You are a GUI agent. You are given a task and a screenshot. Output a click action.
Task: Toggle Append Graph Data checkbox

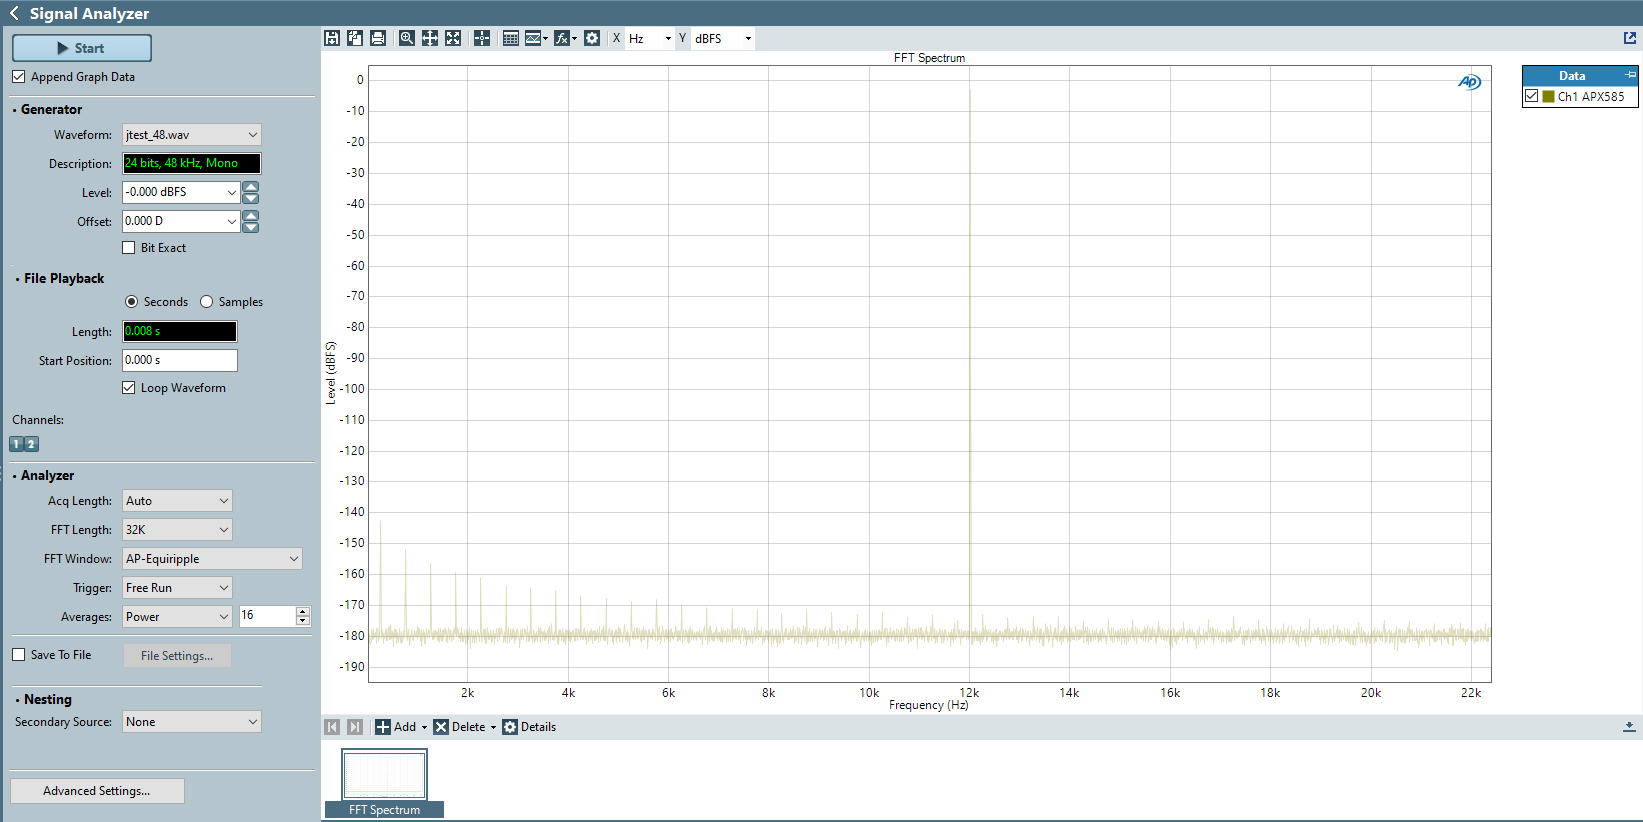point(19,77)
